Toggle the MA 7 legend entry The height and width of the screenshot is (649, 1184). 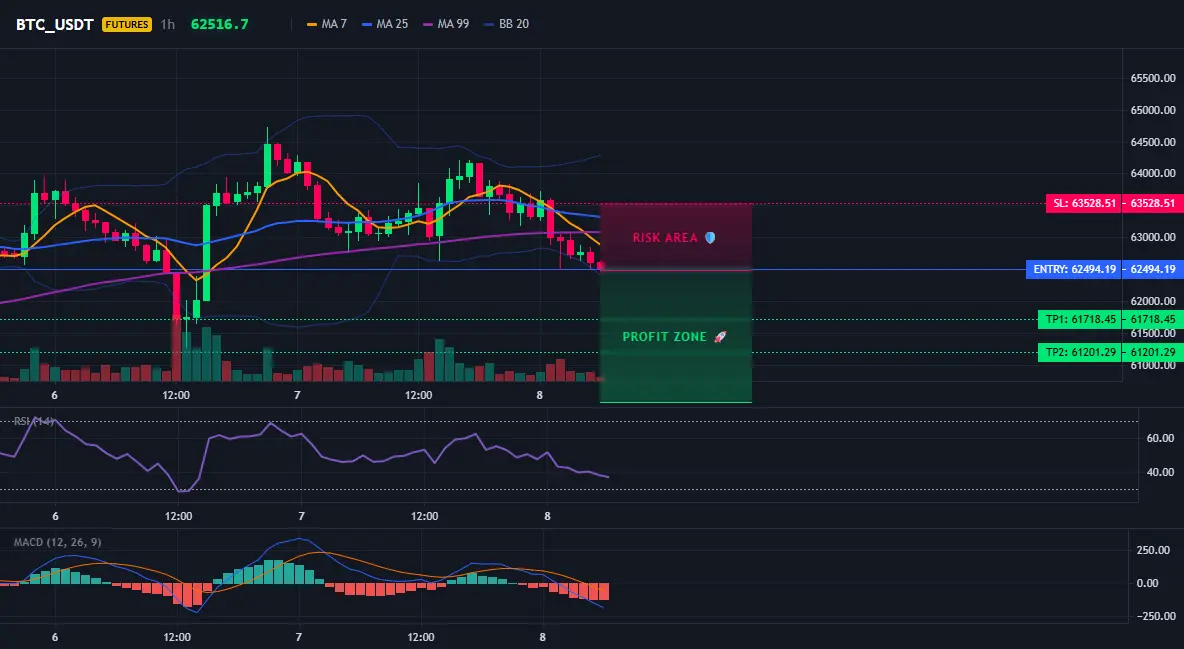(x=327, y=24)
